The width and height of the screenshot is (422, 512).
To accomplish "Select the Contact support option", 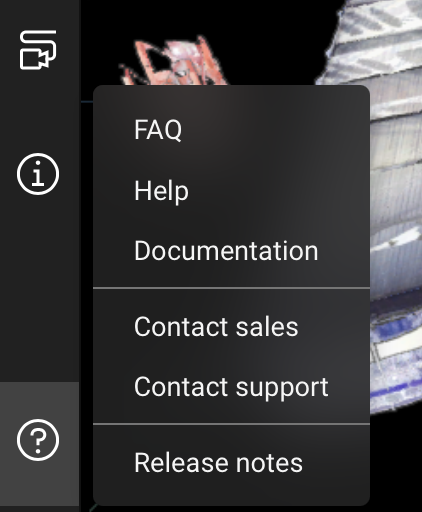I will (x=231, y=387).
